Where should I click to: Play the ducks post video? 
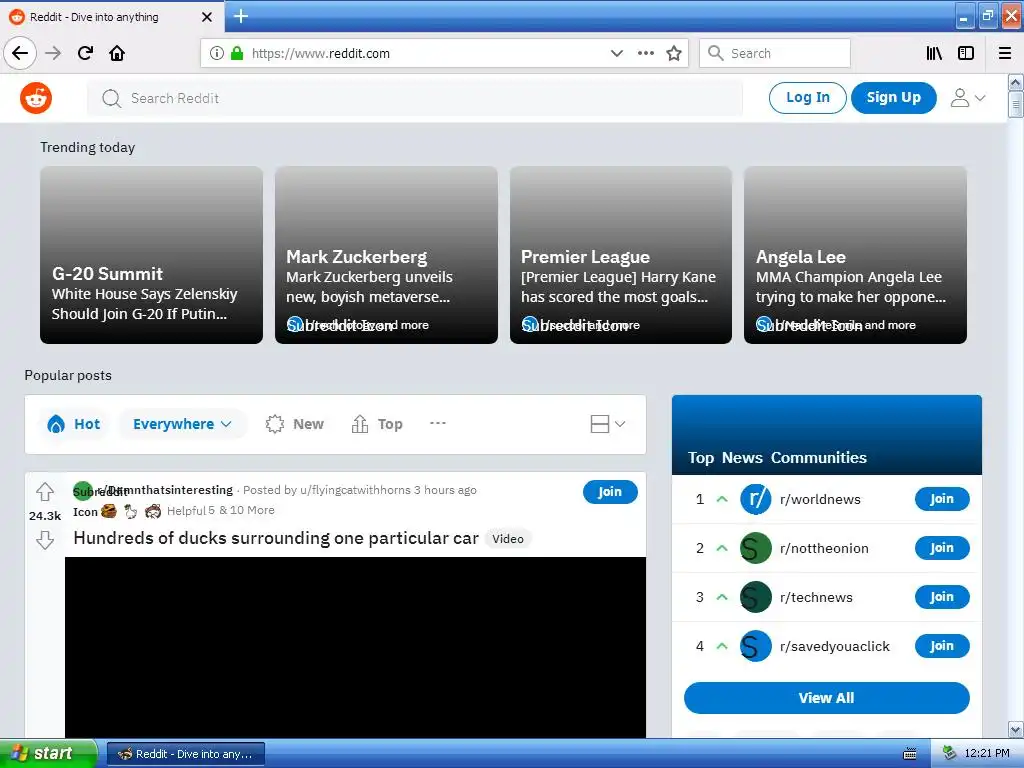[355, 647]
